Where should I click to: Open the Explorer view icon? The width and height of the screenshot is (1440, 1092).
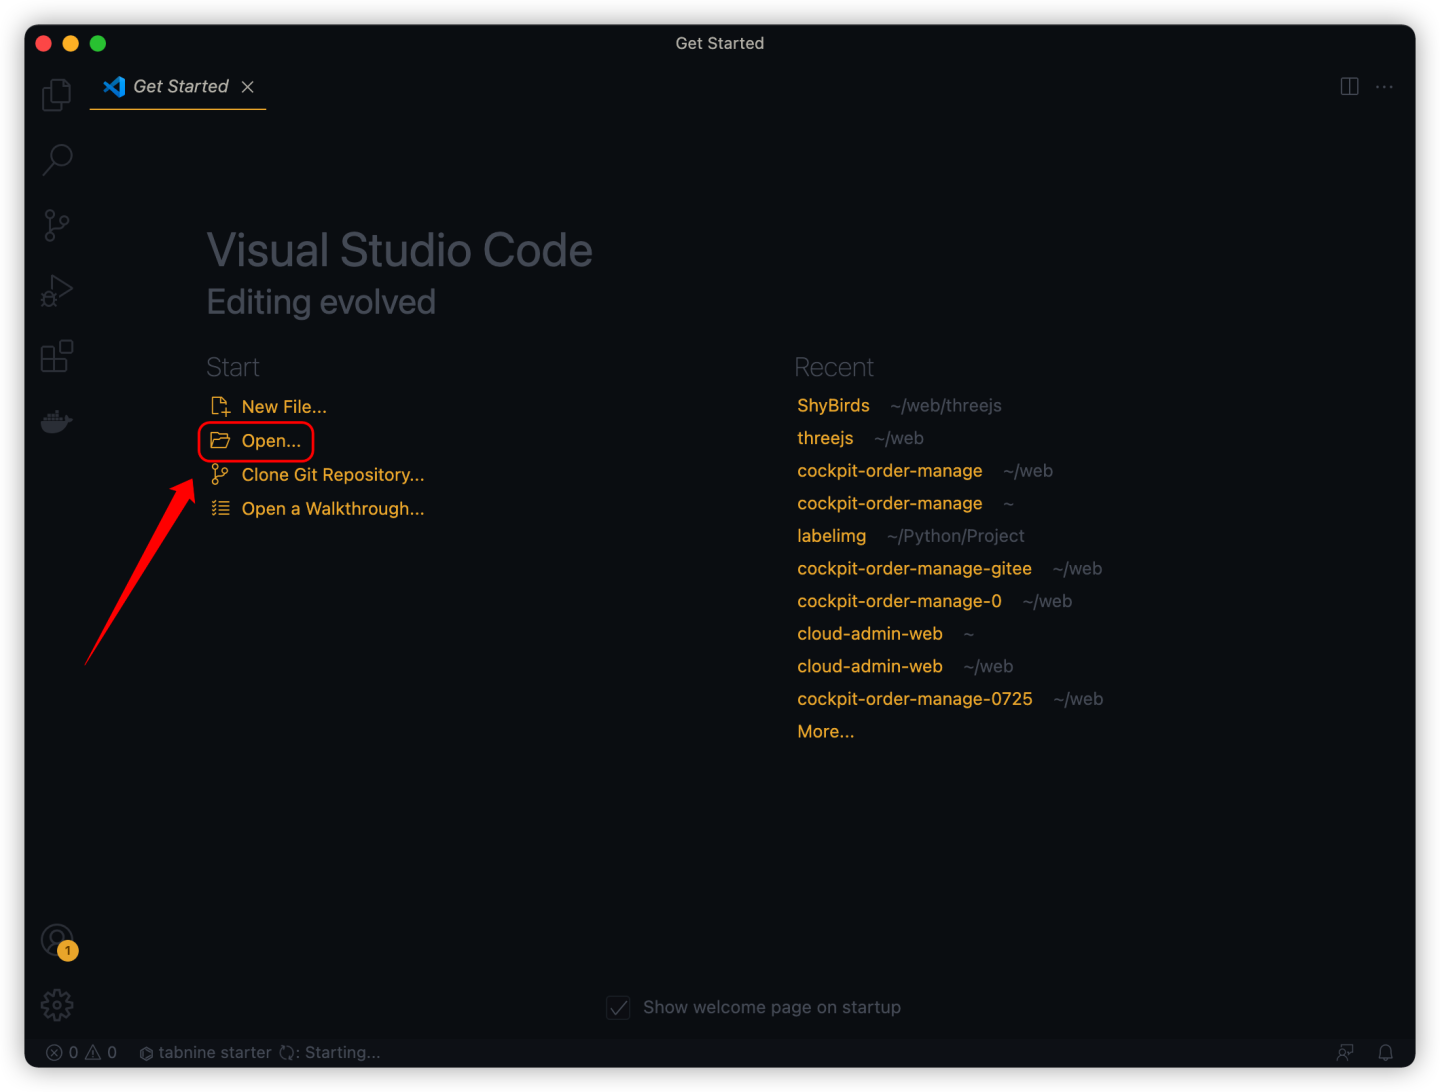pyautogui.click(x=57, y=95)
